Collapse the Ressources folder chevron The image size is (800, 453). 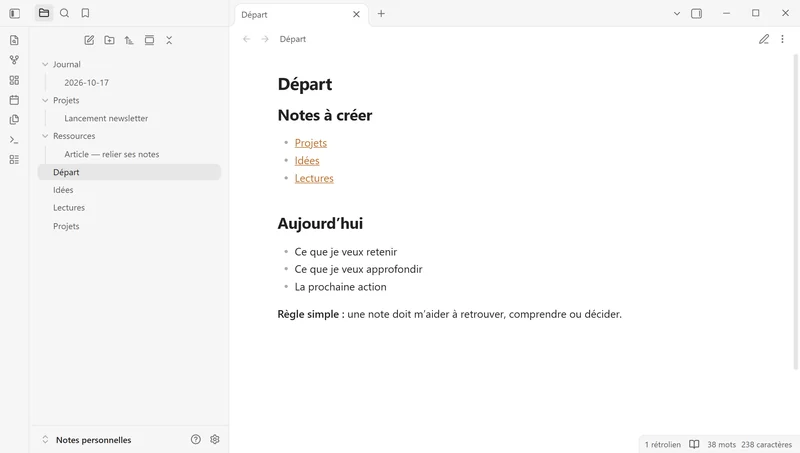(x=45, y=136)
